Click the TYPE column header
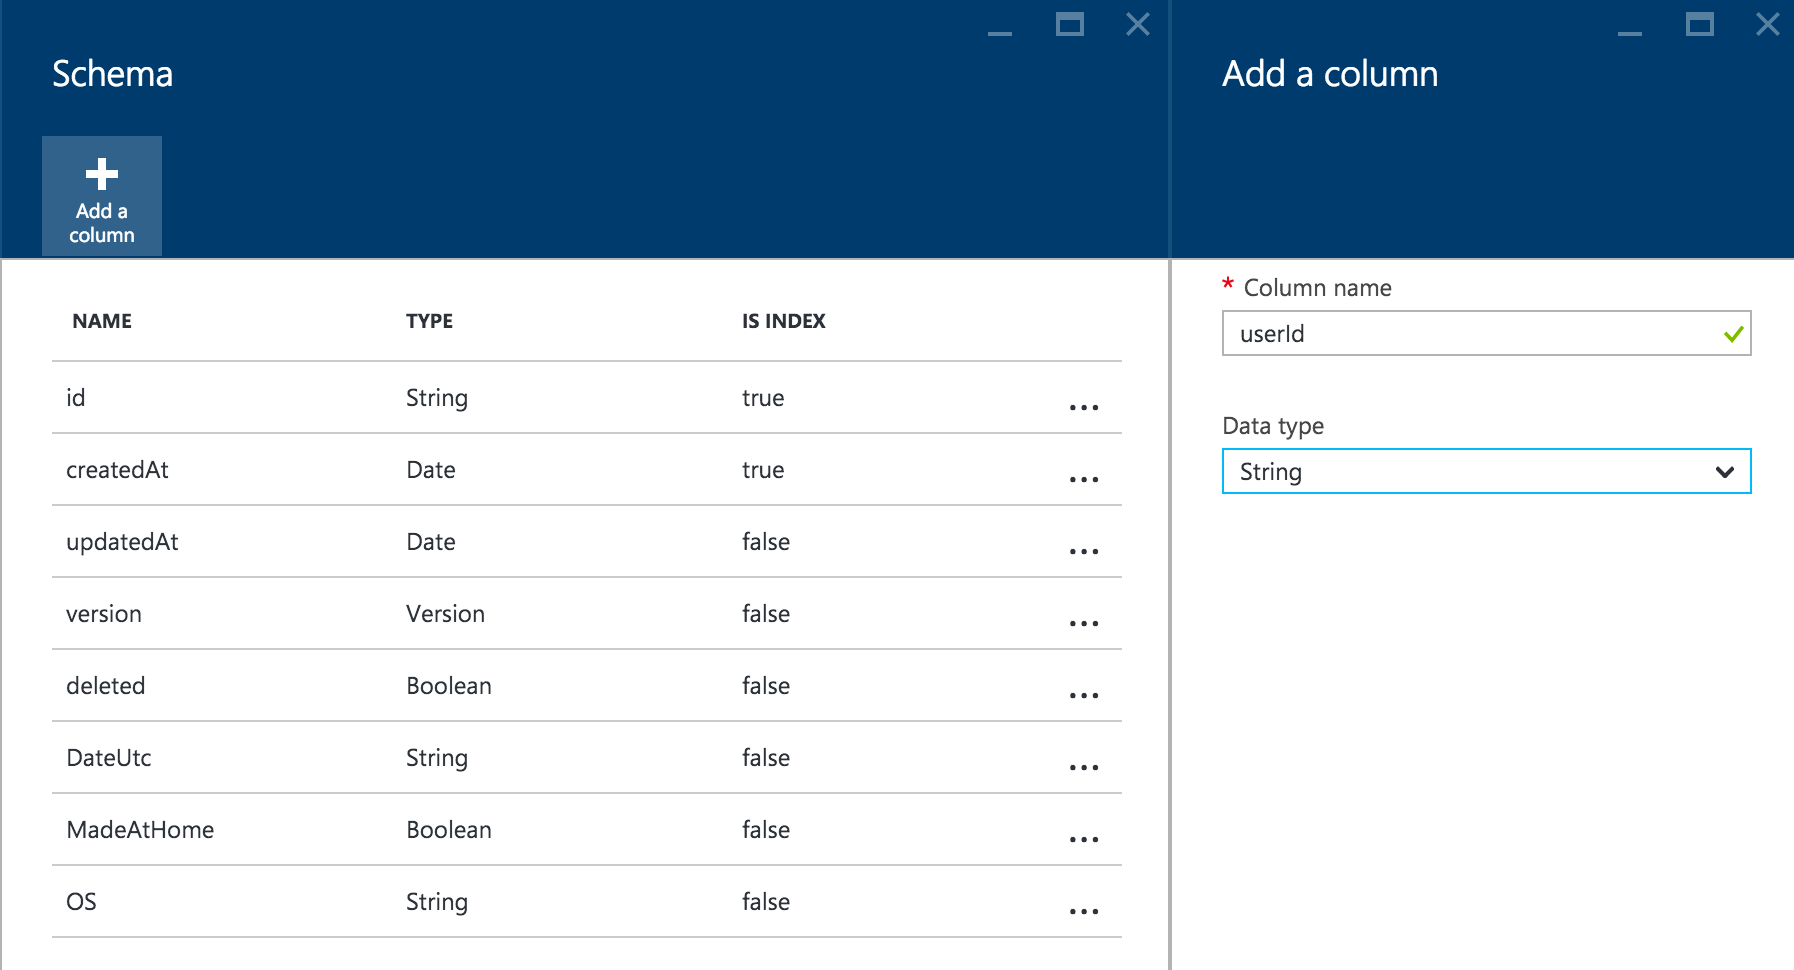 point(429,321)
